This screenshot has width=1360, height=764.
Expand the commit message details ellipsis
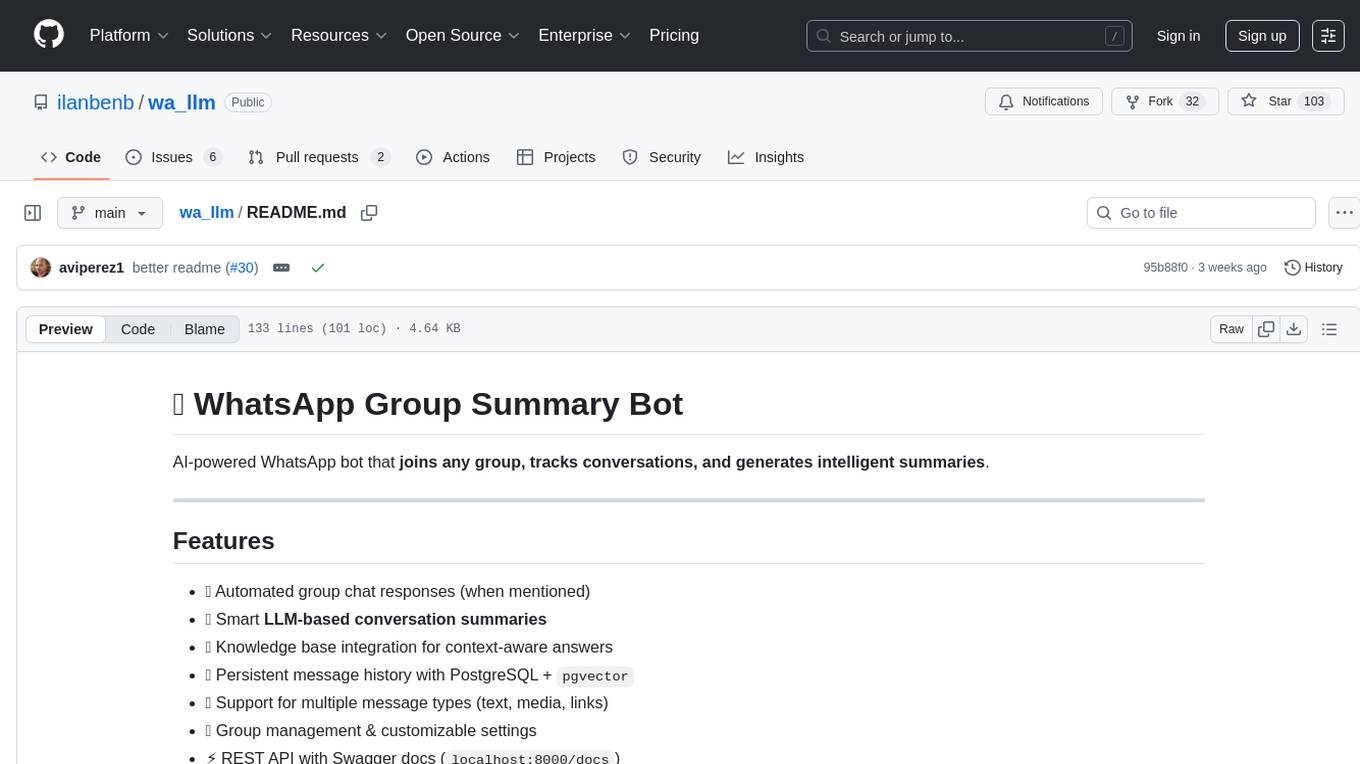tap(282, 268)
